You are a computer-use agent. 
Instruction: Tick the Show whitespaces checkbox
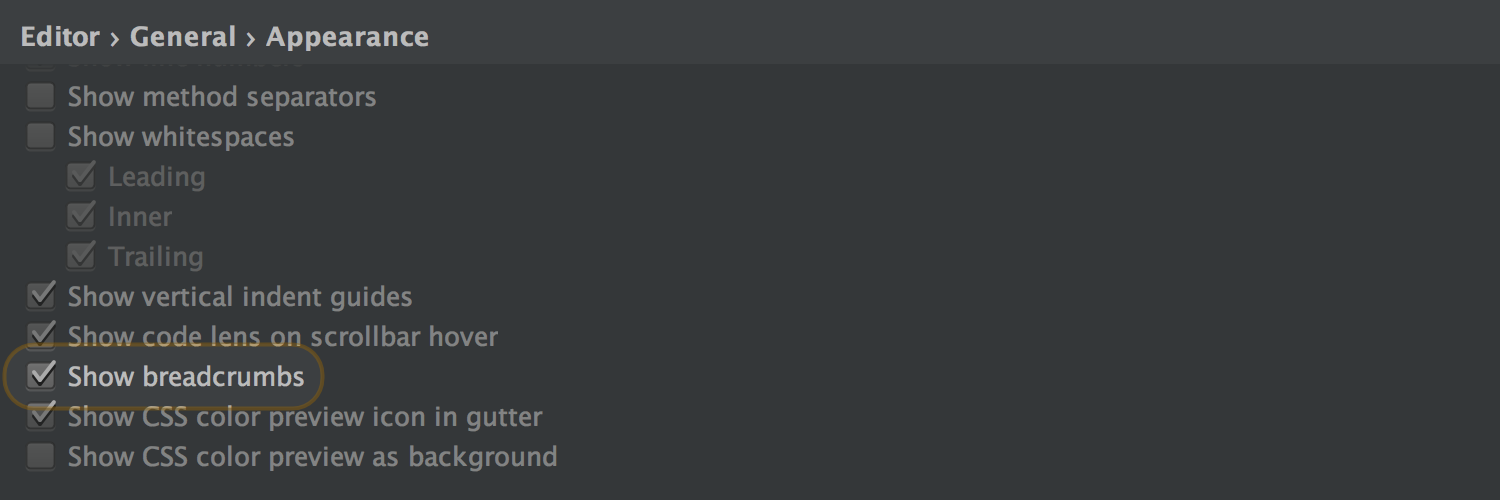point(40,137)
